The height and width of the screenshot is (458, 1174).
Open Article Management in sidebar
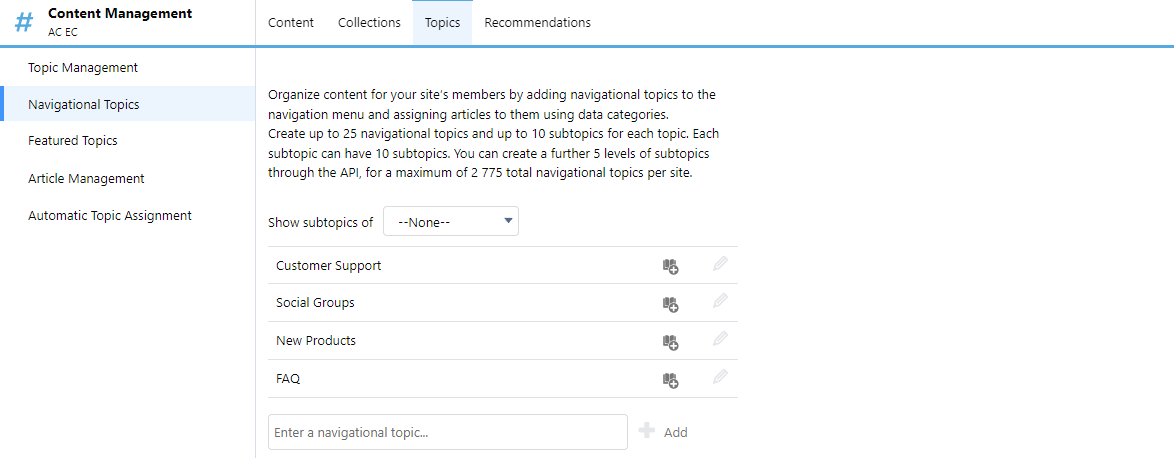click(x=86, y=178)
